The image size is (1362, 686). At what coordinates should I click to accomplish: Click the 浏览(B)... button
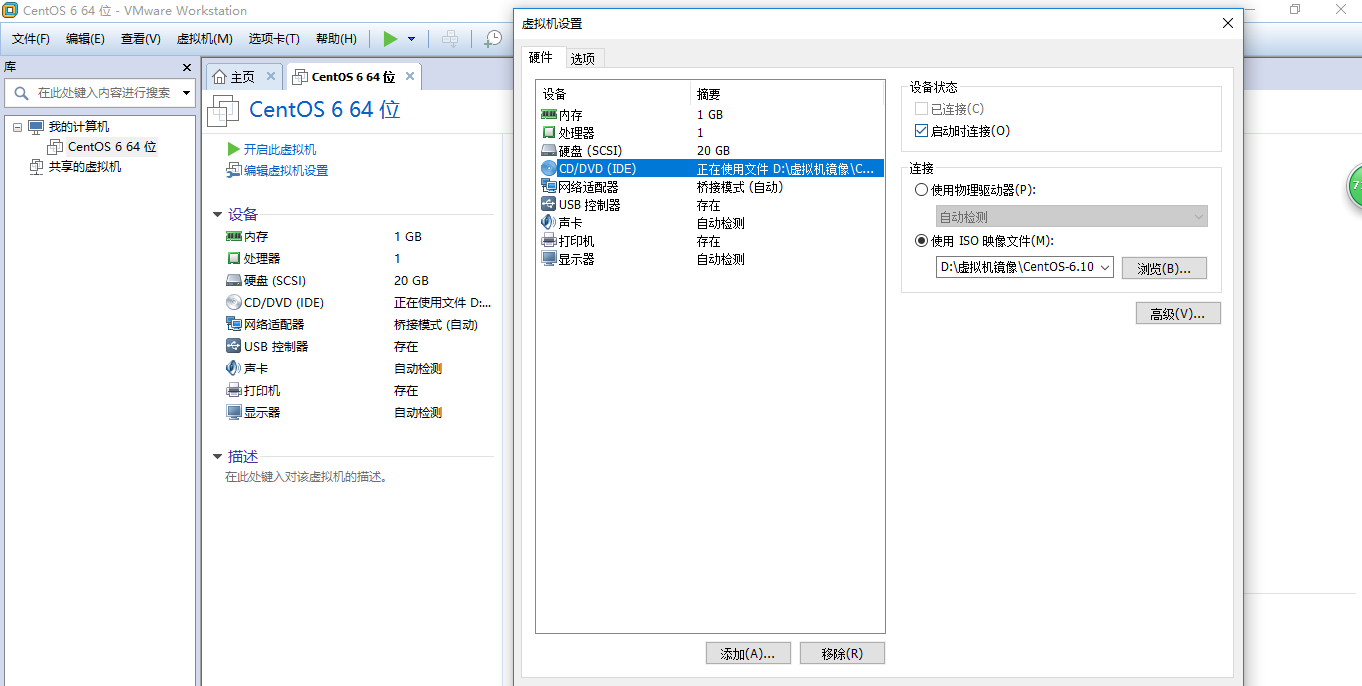(1164, 268)
